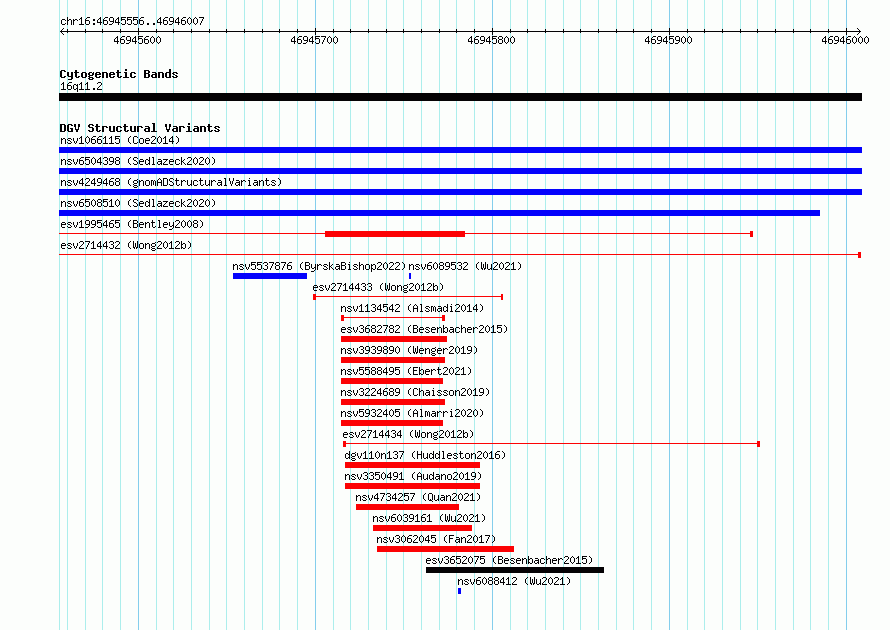The width and height of the screenshot is (890, 630).
Task: Open nsv3062045 (Fan2017) label
Action: coord(436,539)
